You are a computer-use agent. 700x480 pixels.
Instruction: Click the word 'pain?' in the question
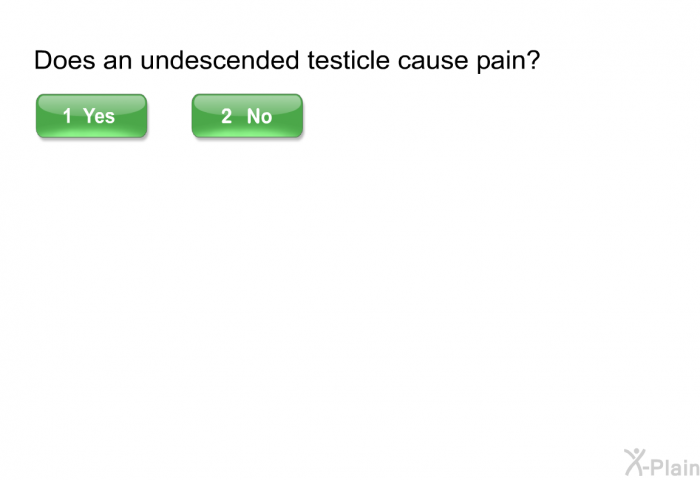[x=508, y=61]
